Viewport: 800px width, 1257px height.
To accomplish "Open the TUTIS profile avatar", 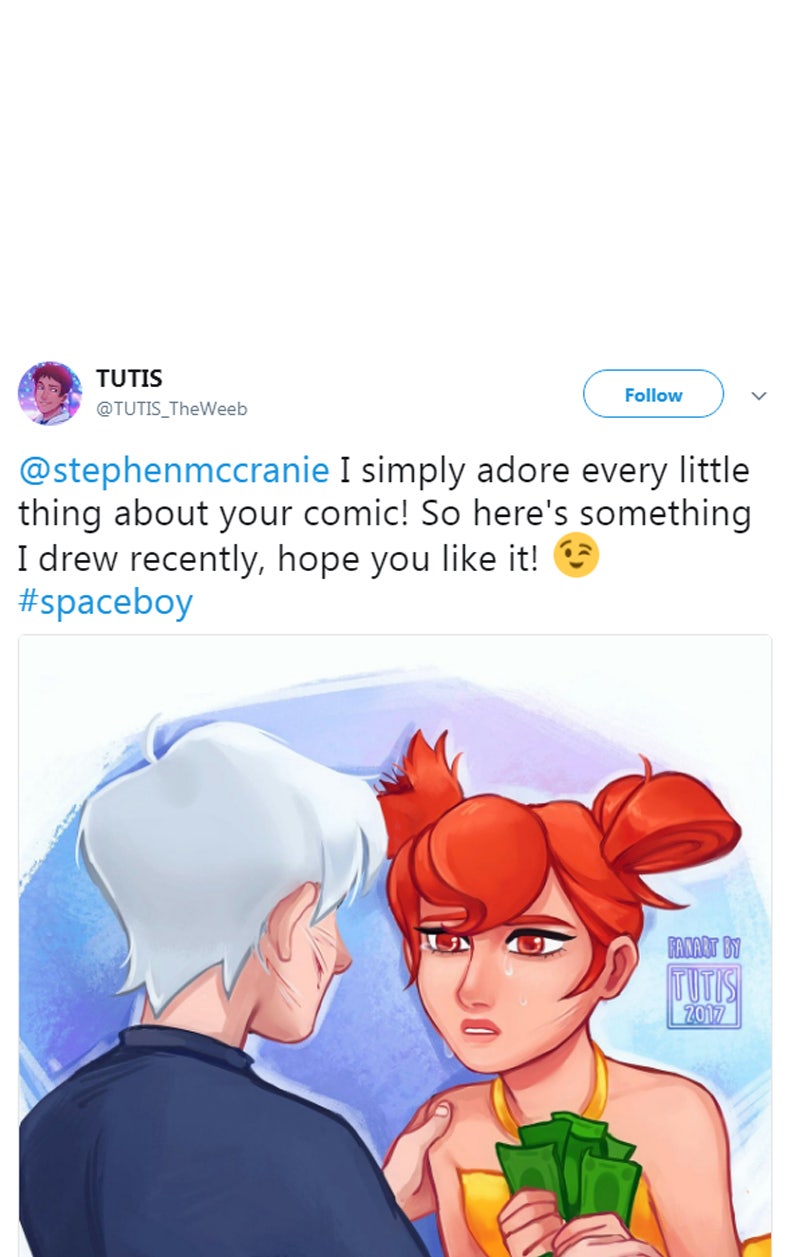I will pos(50,394).
